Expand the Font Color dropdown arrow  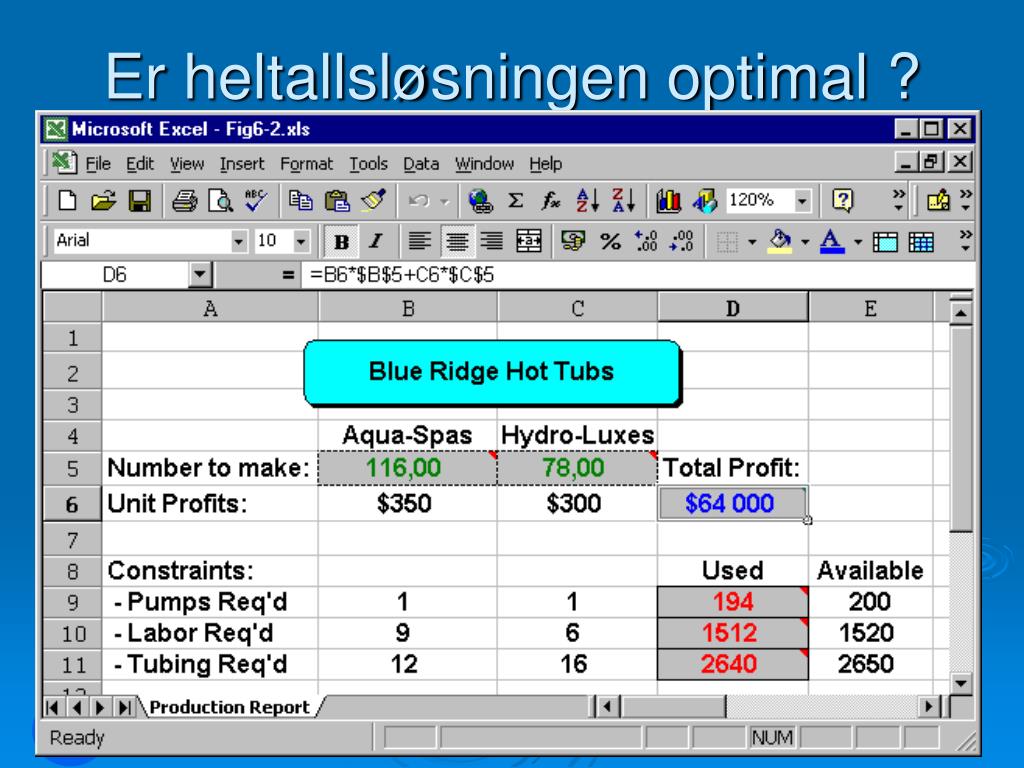pos(857,242)
